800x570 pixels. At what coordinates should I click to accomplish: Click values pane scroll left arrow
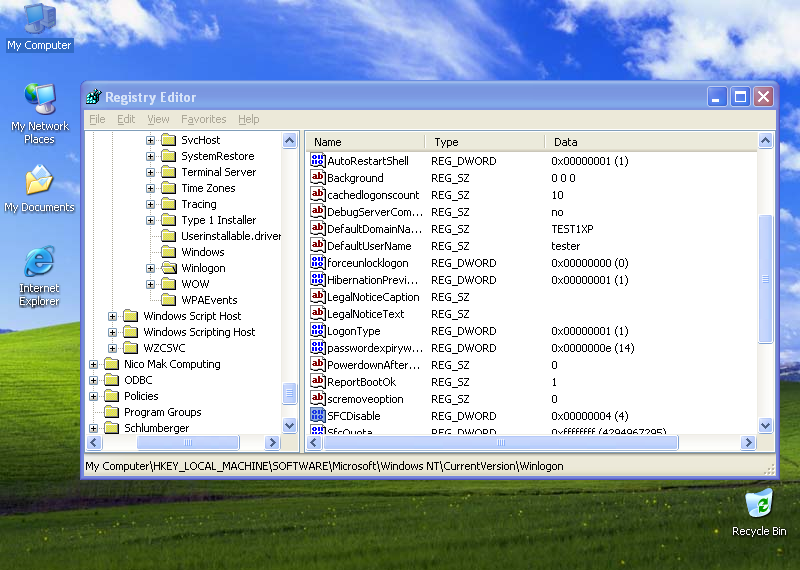click(x=314, y=442)
